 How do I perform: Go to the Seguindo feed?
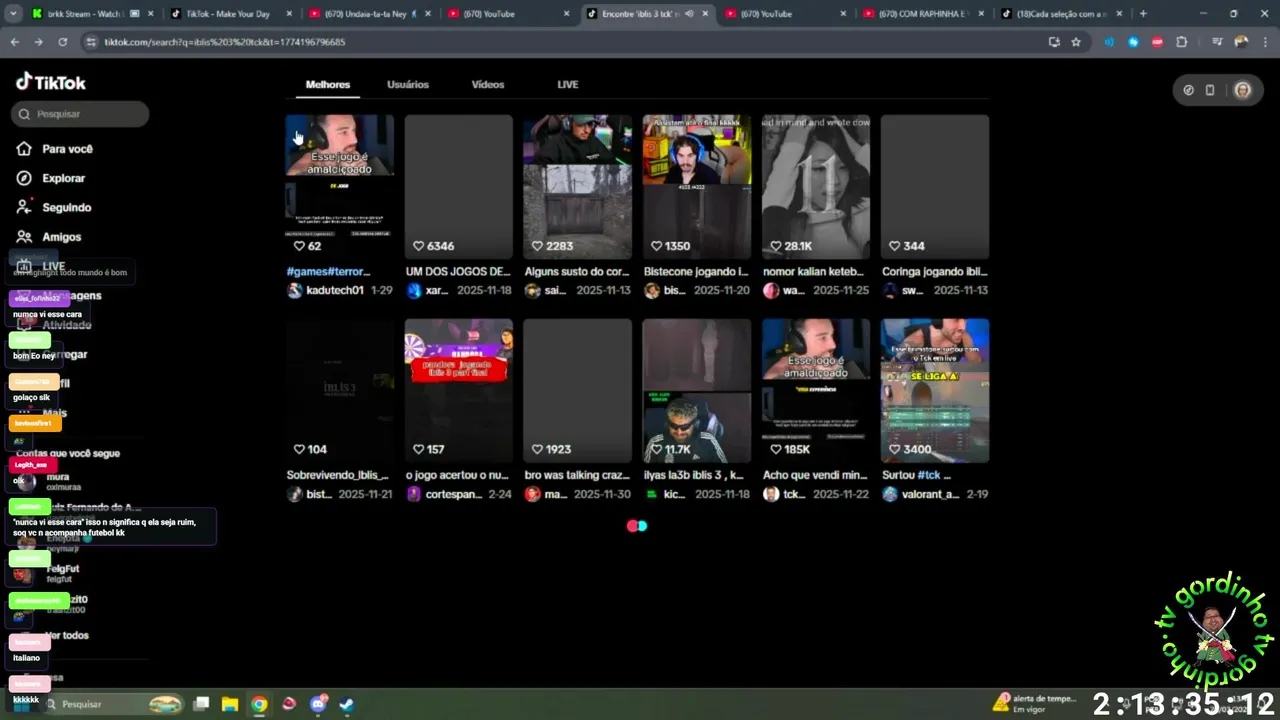(54, 207)
